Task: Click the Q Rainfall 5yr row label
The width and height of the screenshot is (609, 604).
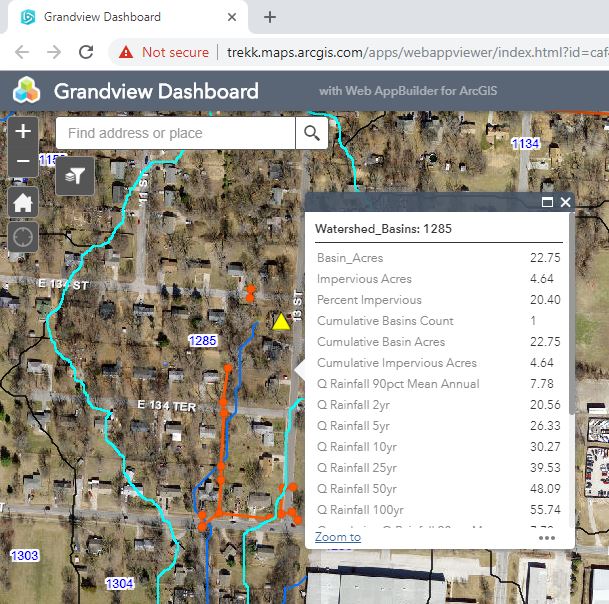Action: [x=353, y=426]
